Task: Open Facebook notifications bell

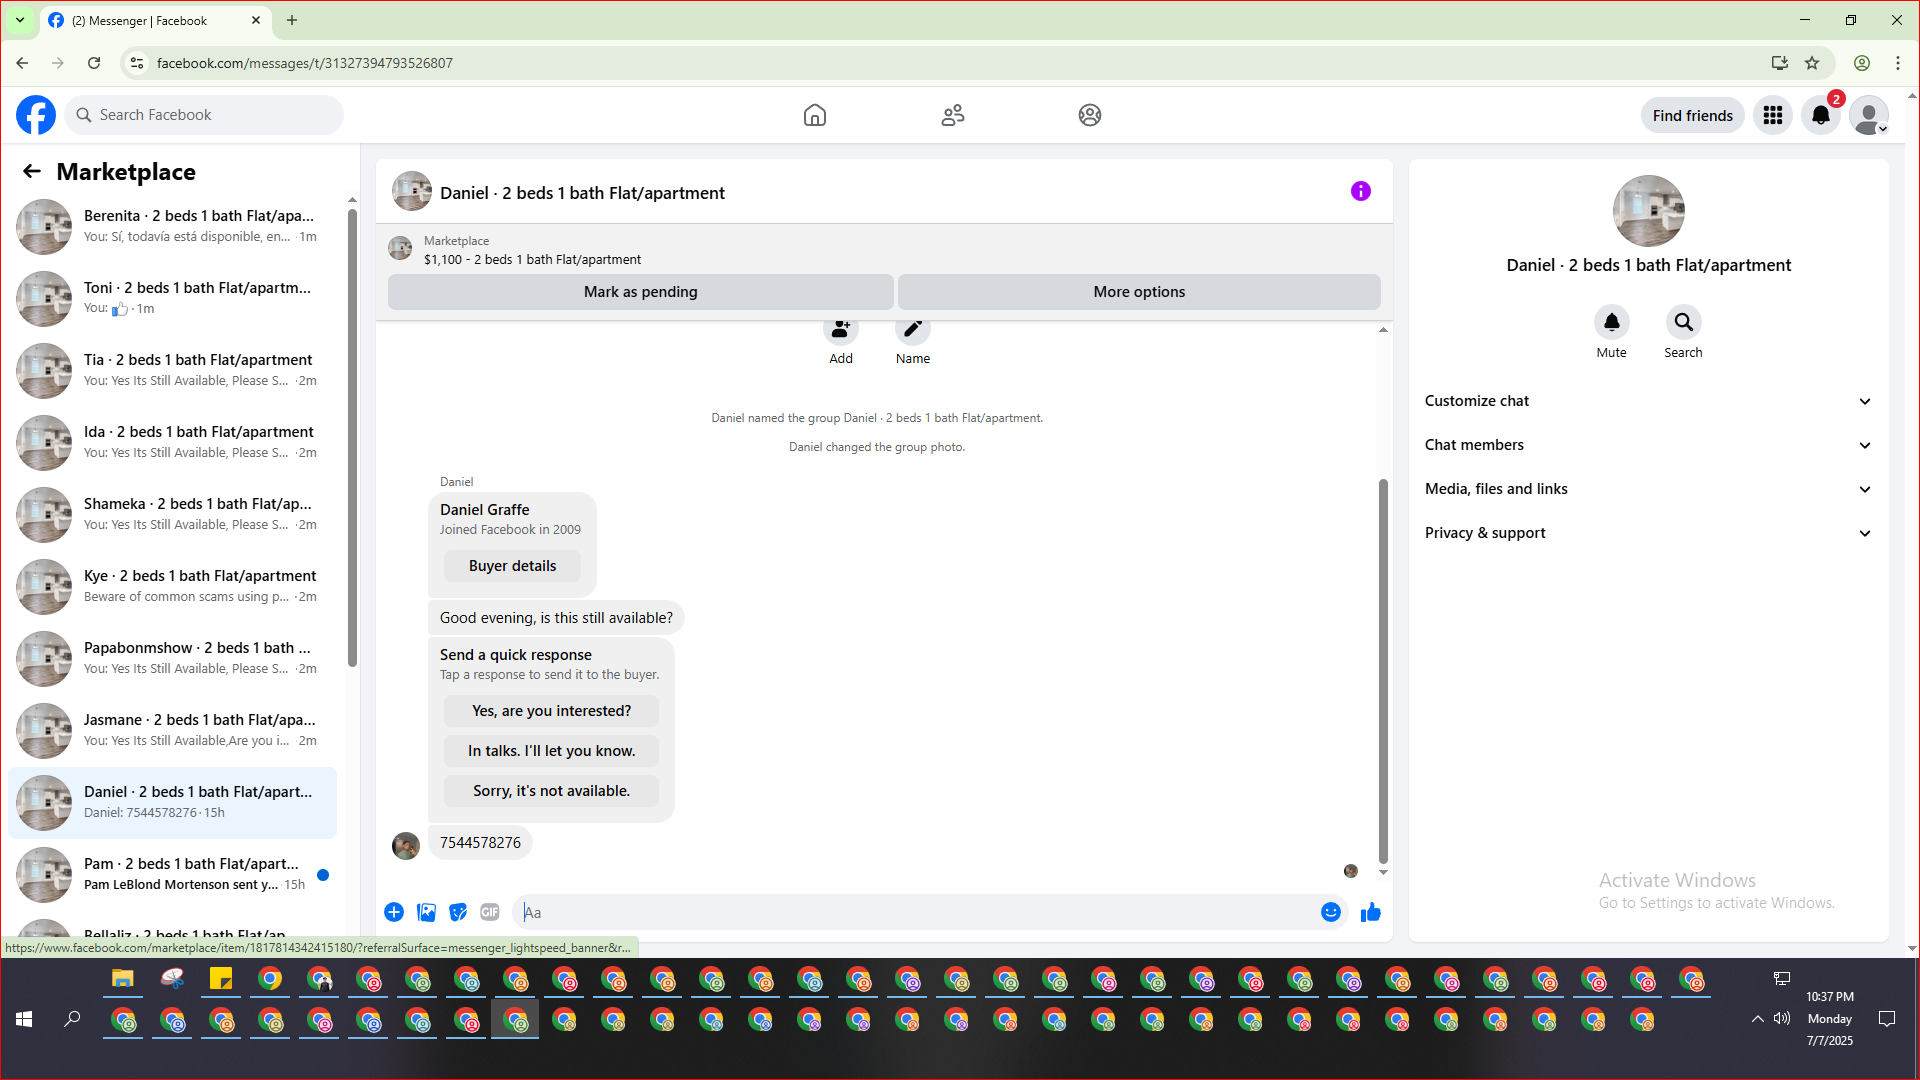Action: point(1820,116)
